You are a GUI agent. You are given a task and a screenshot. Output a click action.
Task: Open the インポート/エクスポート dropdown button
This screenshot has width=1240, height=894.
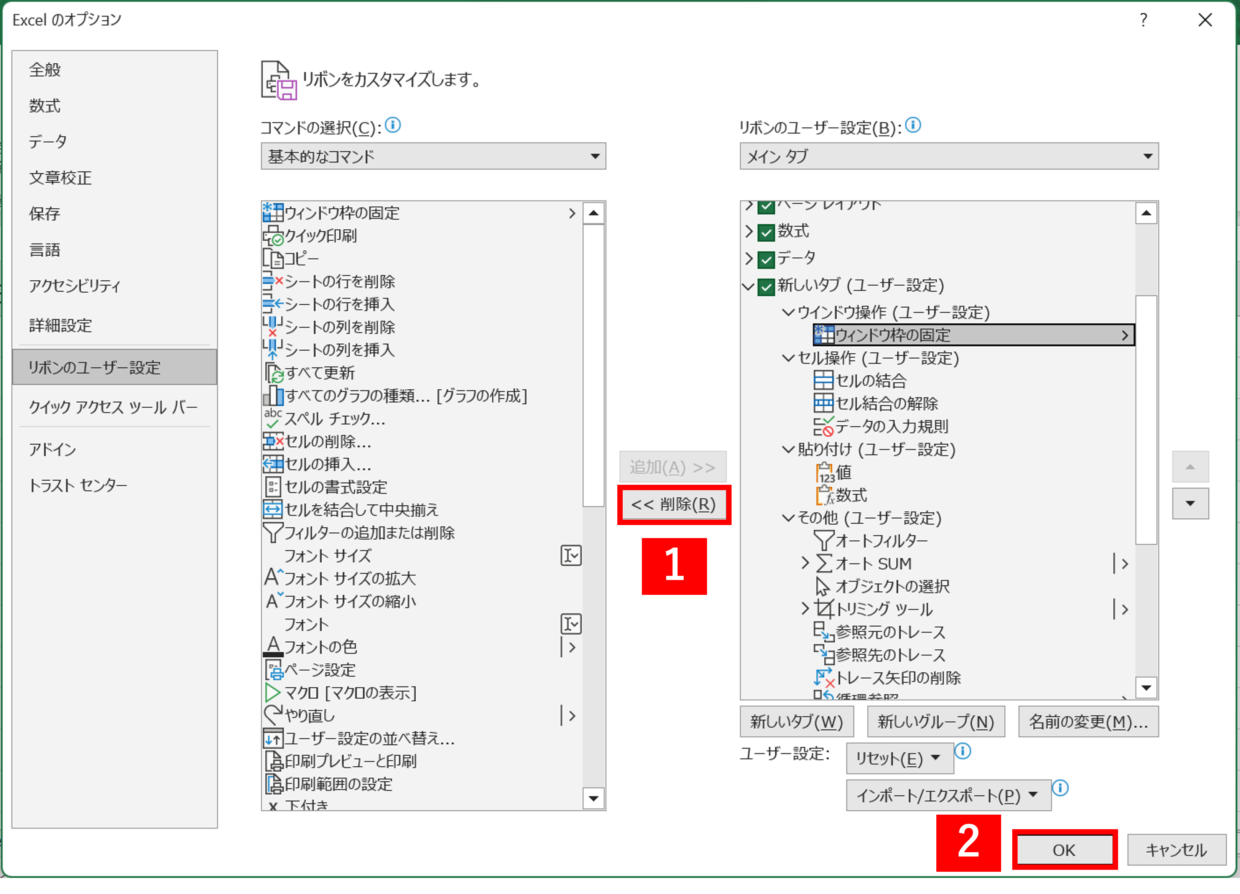947,795
